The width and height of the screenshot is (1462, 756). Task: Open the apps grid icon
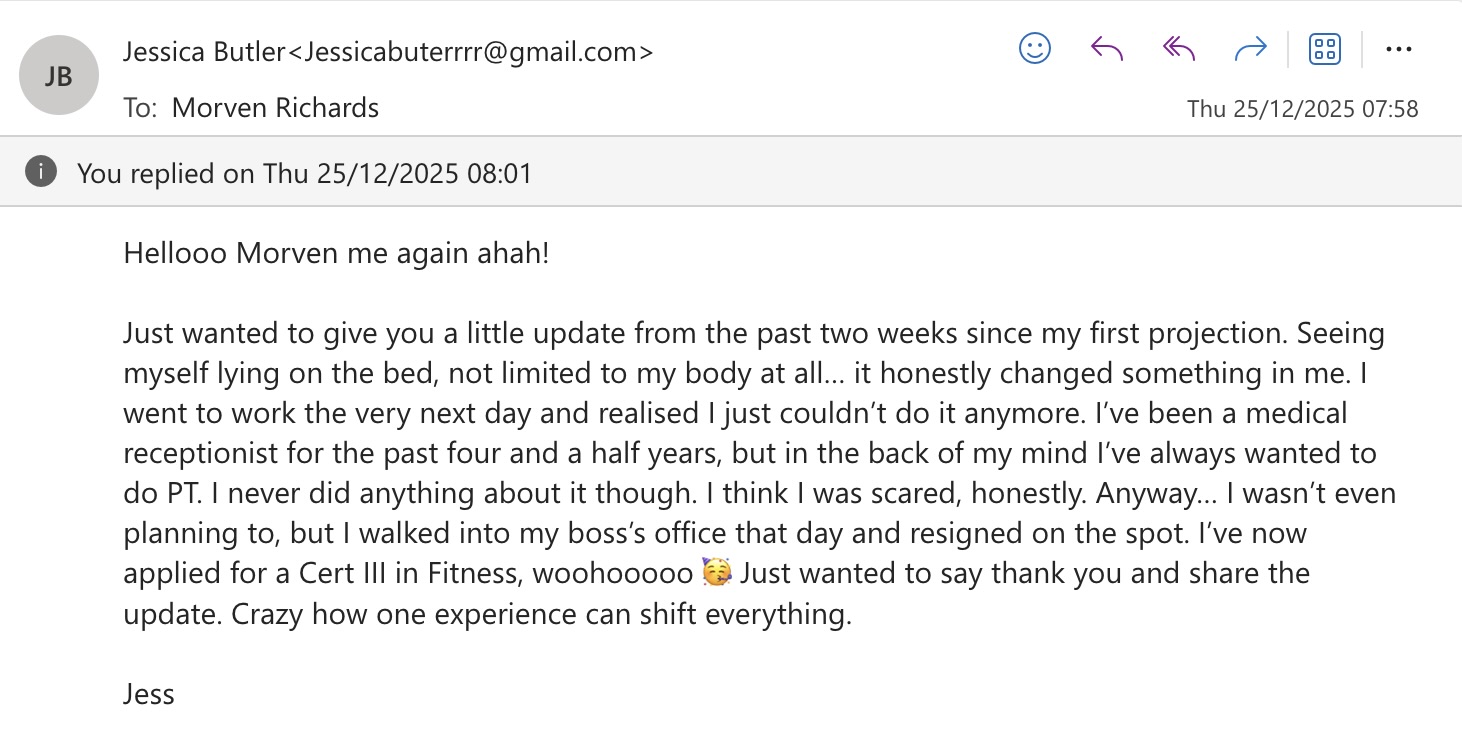(x=1324, y=48)
